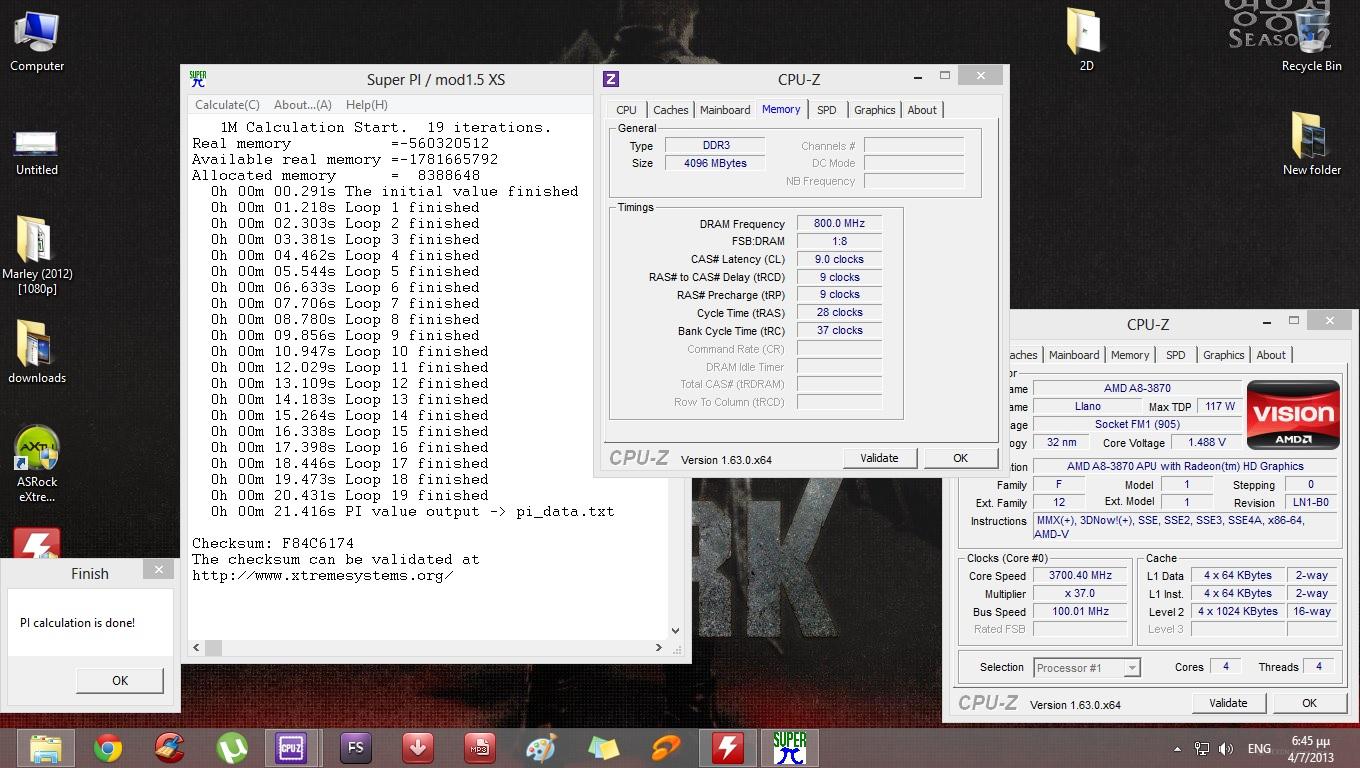The height and width of the screenshot is (768, 1360).
Task: Select the New folder desktop icon
Action: [x=1311, y=144]
